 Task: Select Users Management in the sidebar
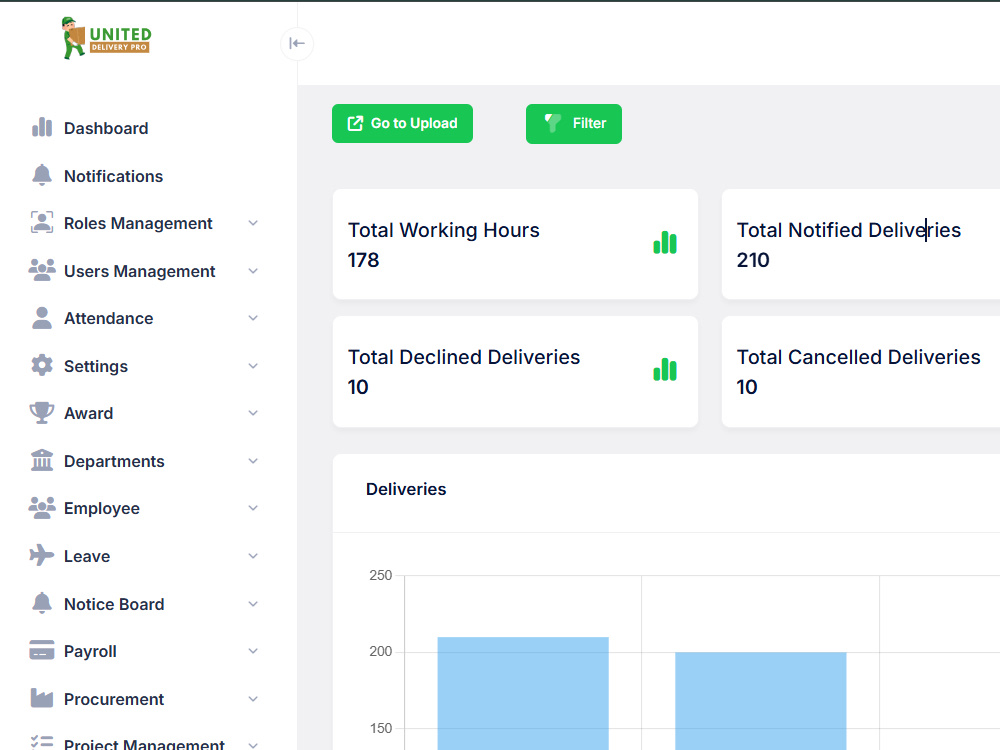pyautogui.click(x=140, y=271)
